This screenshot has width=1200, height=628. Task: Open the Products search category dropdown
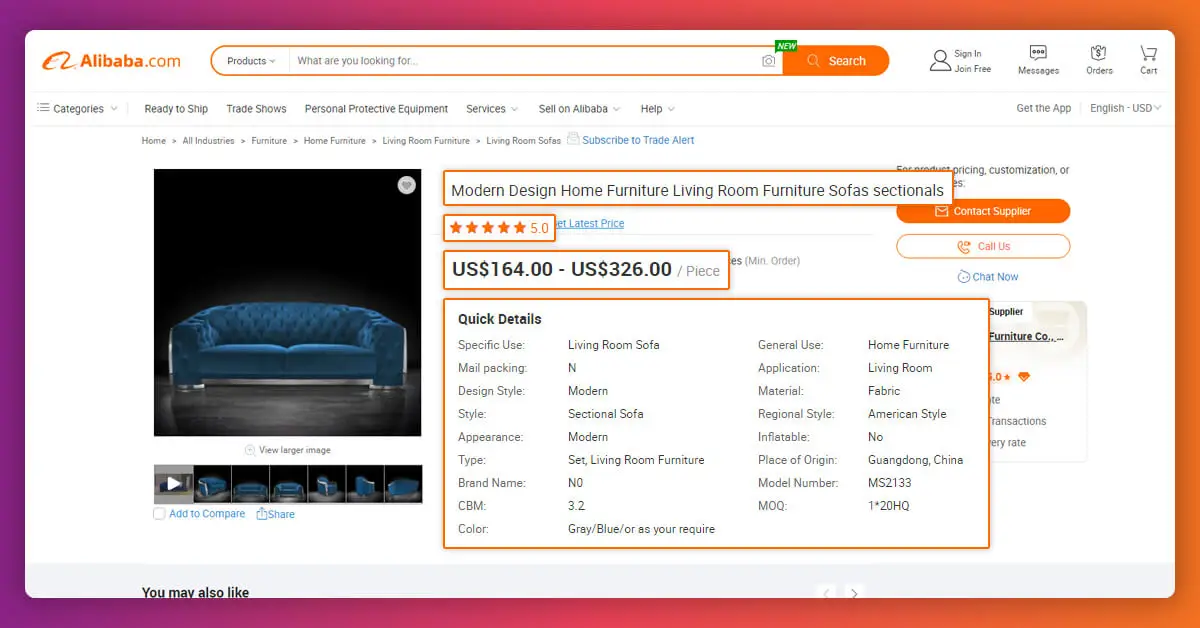tap(250, 61)
